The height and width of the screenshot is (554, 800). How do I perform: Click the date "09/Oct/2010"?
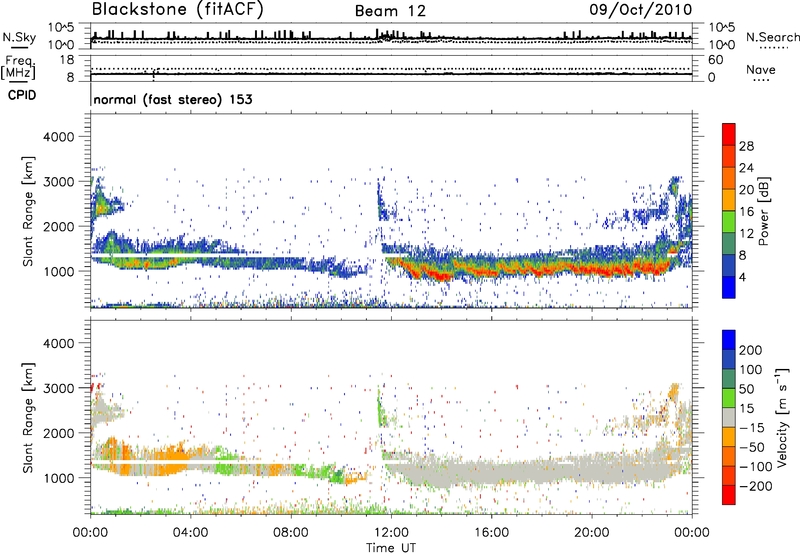[x=640, y=9]
